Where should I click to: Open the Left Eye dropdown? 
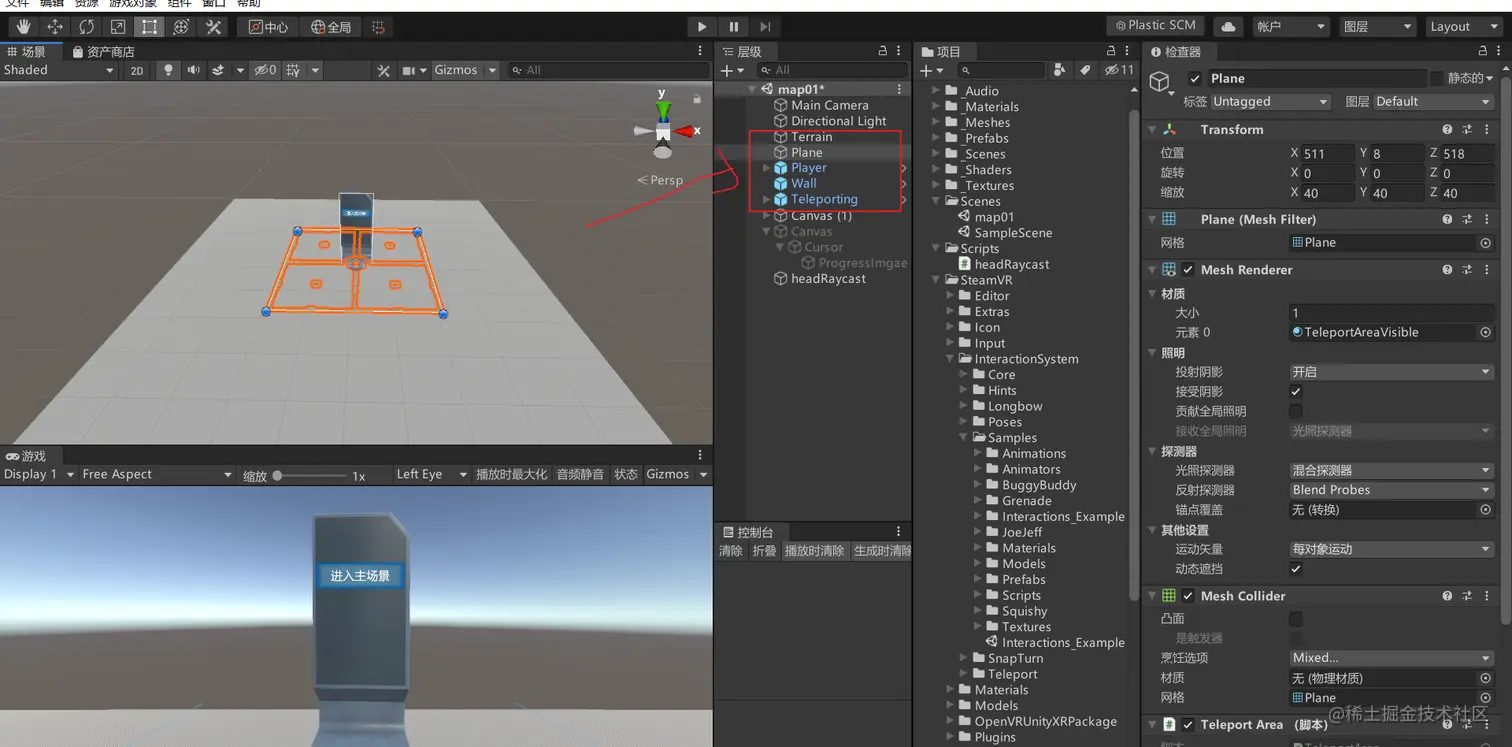431,474
